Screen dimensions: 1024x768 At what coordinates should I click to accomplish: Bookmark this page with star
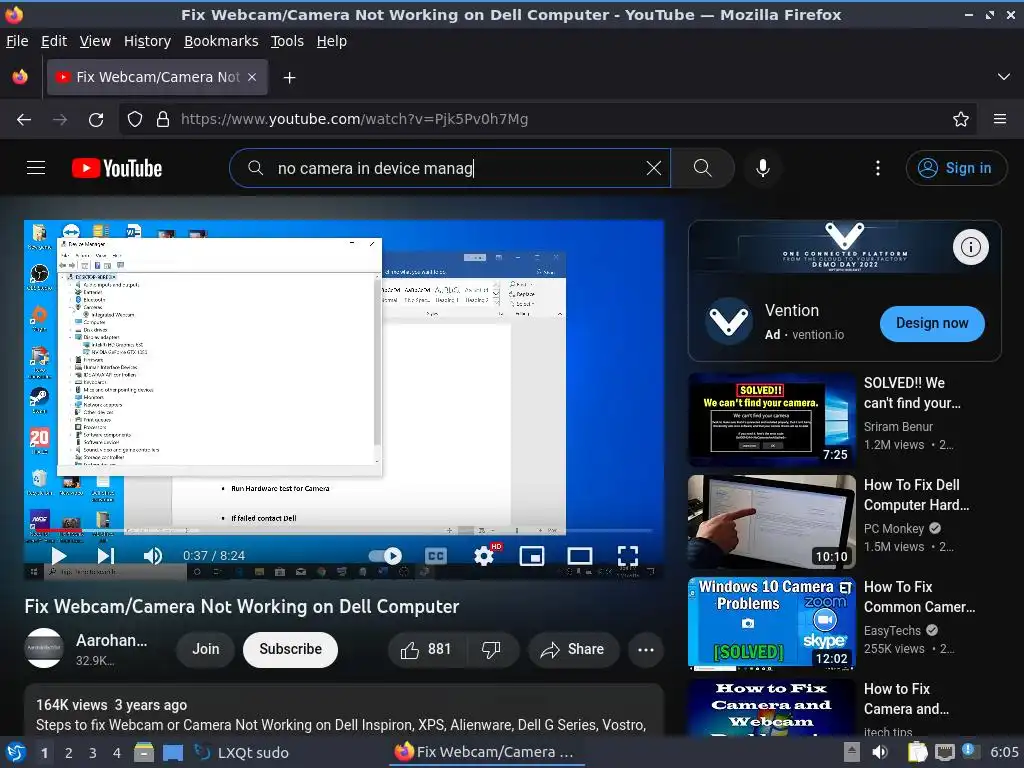(x=961, y=119)
